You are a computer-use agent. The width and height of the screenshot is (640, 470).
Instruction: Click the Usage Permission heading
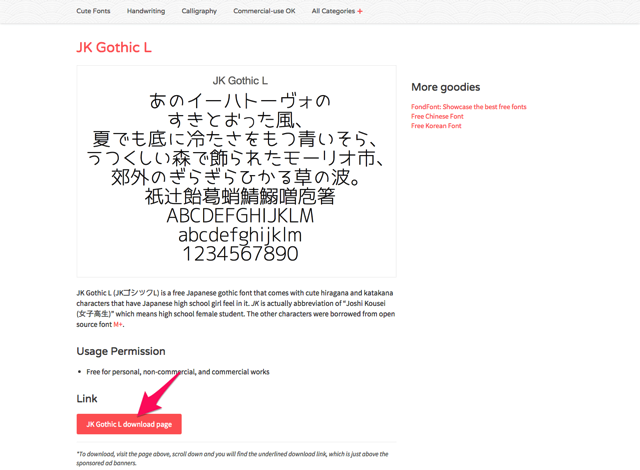point(121,351)
